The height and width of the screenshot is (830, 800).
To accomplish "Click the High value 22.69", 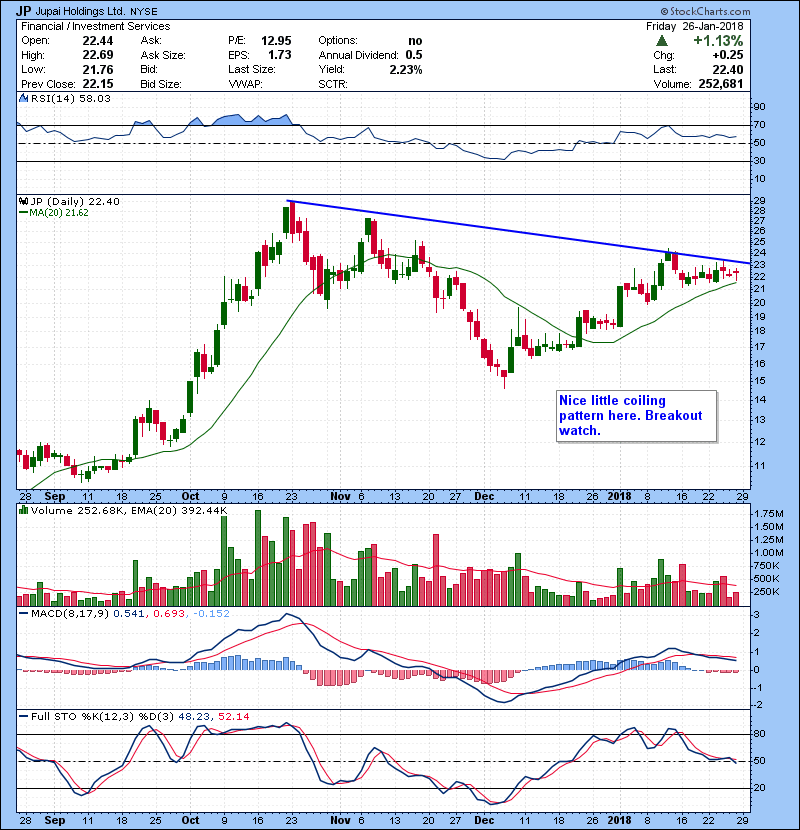I will tap(98, 55).
